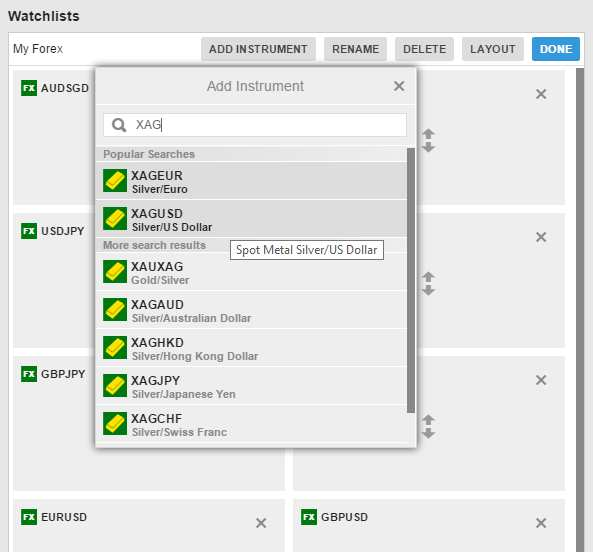This screenshot has width=593, height=552.
Task: Click the GBPUSD FX icon
Action: coord(309,517)
